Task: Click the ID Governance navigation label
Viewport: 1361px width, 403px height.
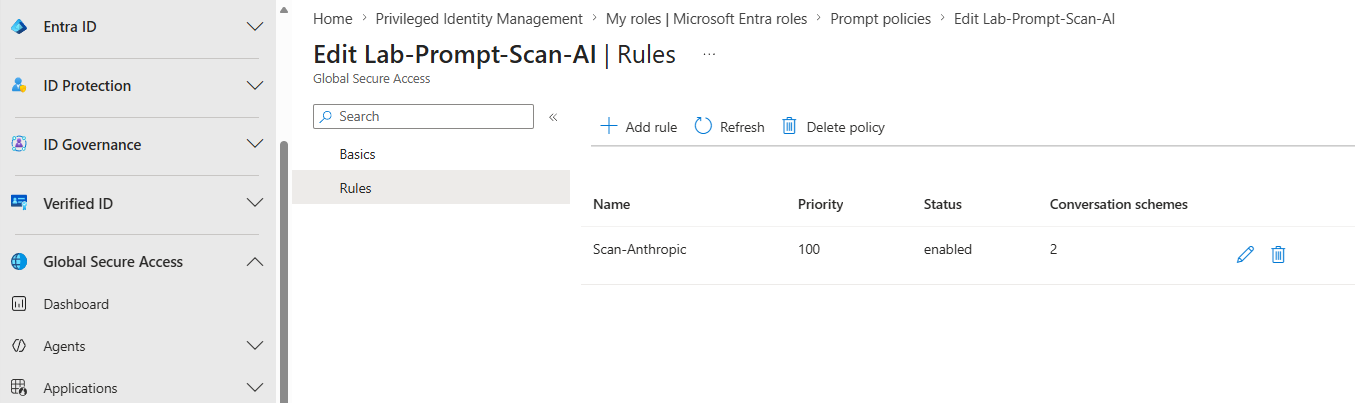Action: coord(92,144)
